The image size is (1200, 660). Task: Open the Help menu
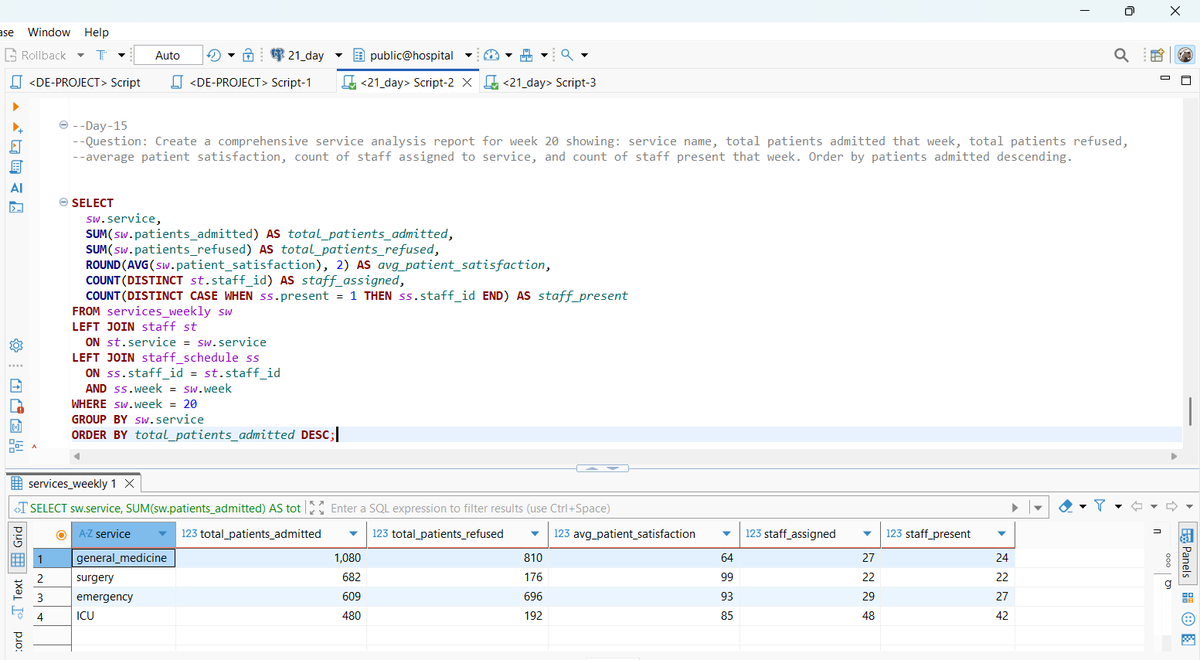[x=97, y=33]
